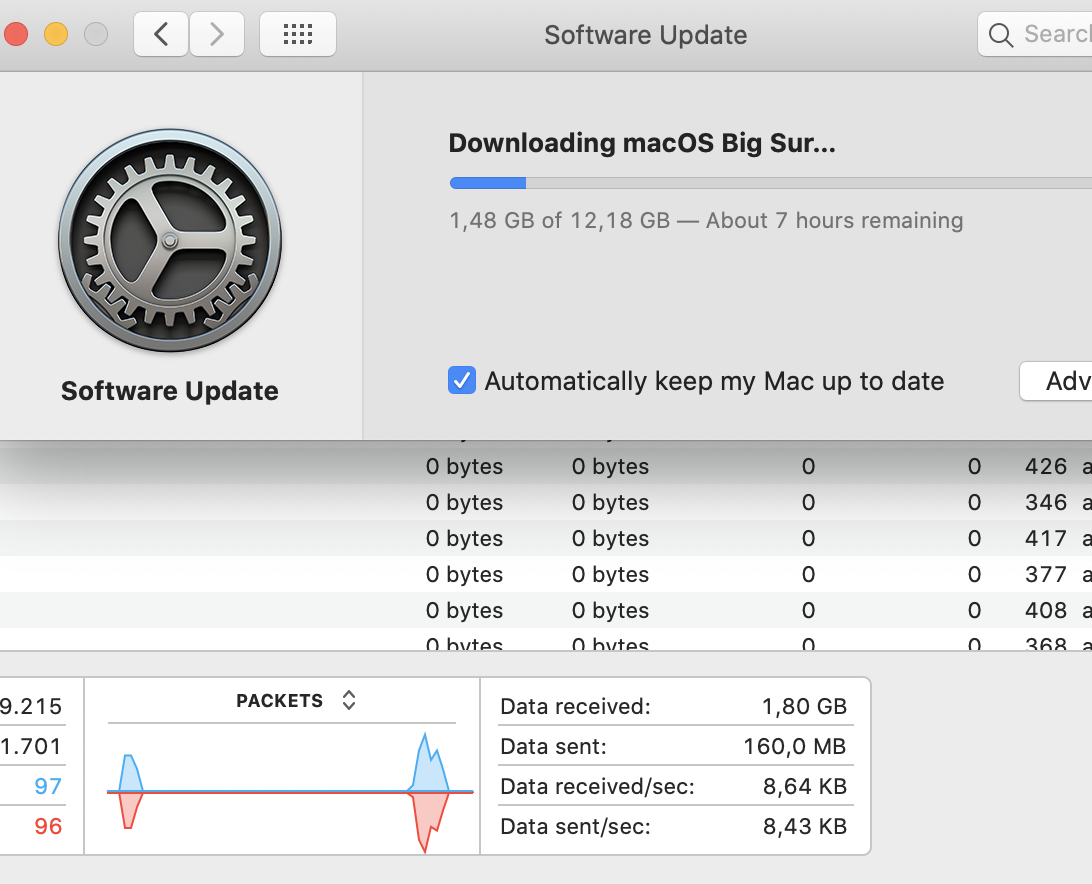Click the packets network activity graph
The image size is (1092, 884).
(x=290, y=792)
